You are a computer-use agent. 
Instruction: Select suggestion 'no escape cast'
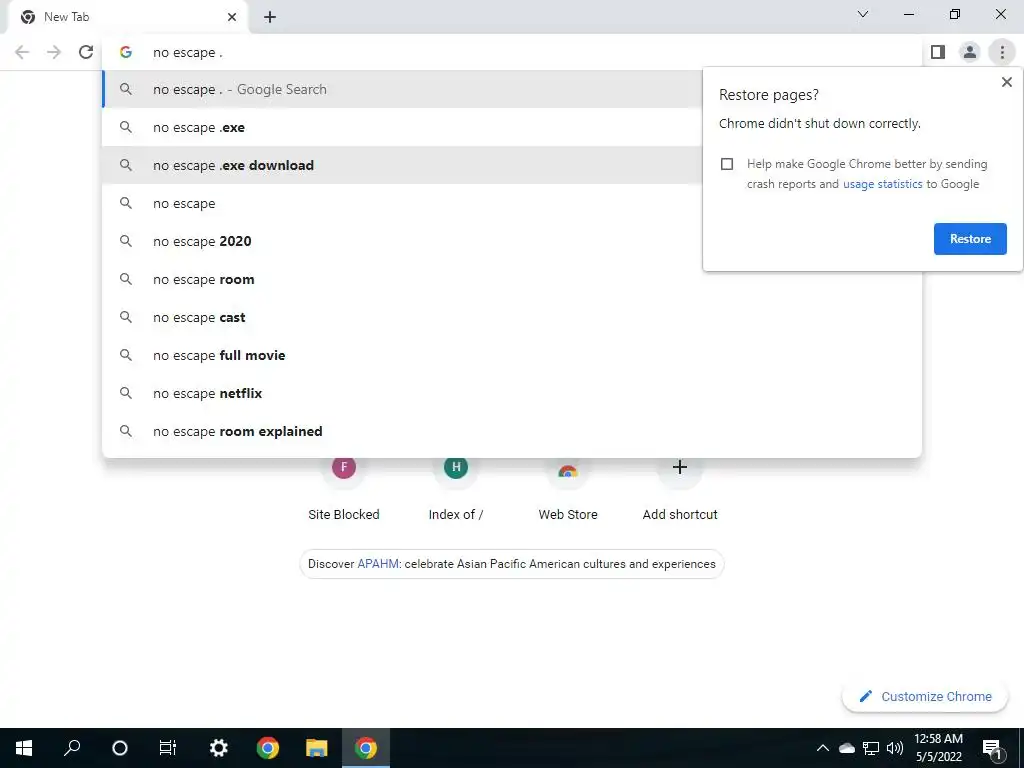pyautogui.click(x=512, y=317)
